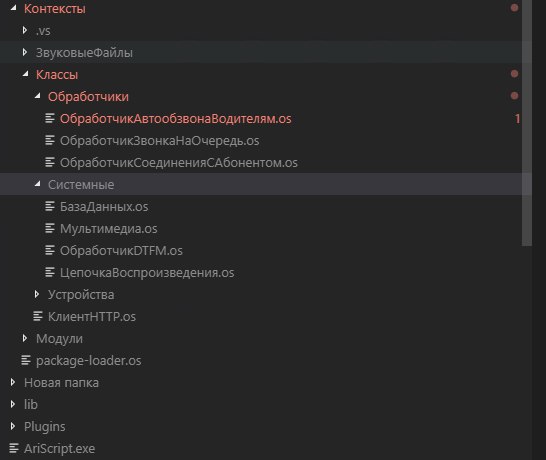
Task: Expand the Plugins folder arrow
Action: [x=13, y=426]
